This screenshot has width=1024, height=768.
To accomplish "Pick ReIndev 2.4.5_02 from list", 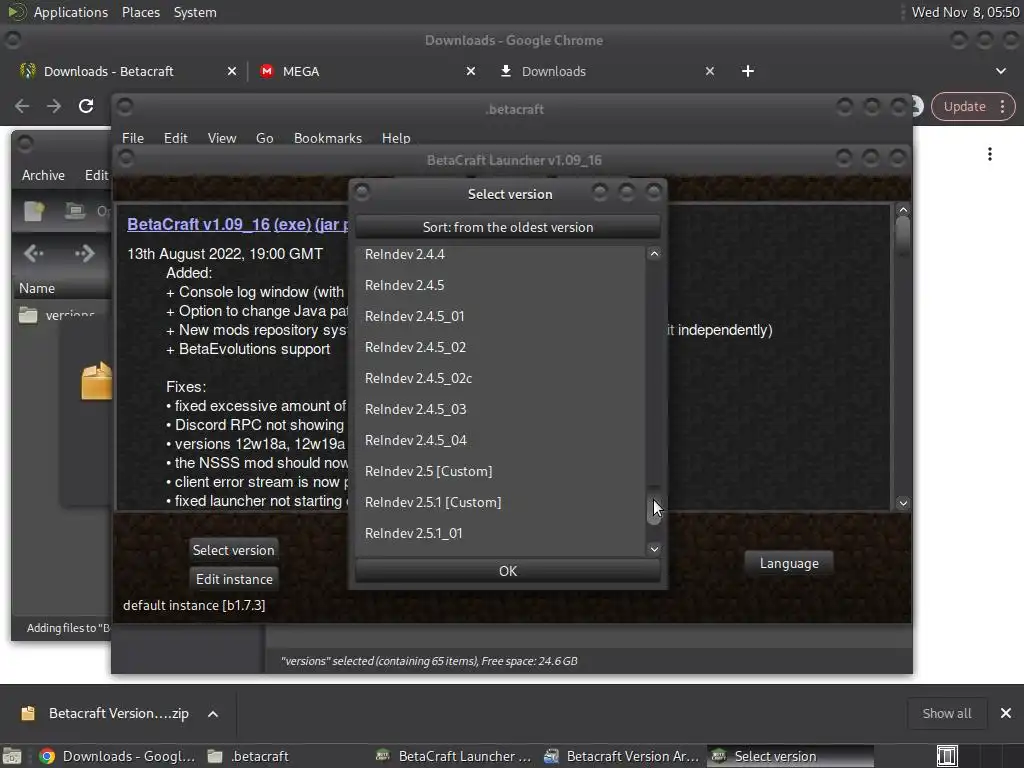I will coord(500,347).
